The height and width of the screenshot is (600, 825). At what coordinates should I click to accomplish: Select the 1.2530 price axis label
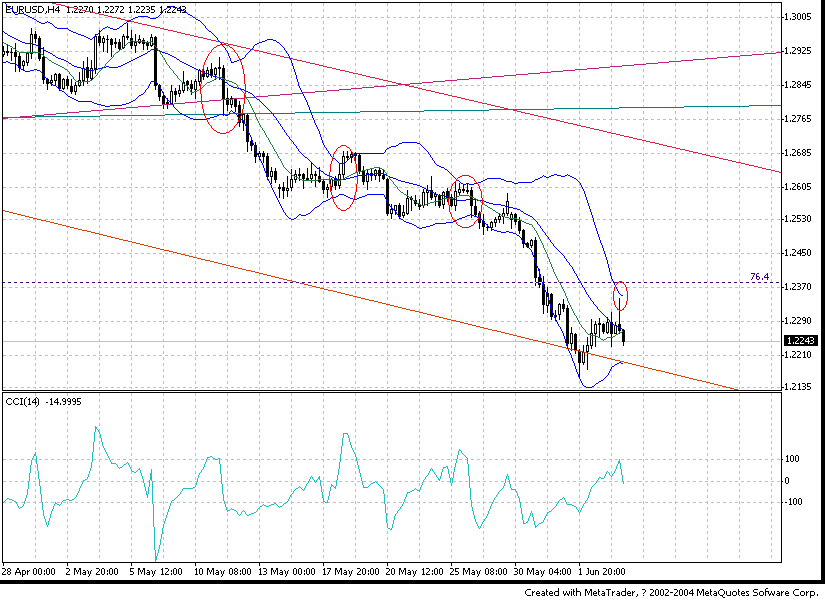(x=798, y=218)
